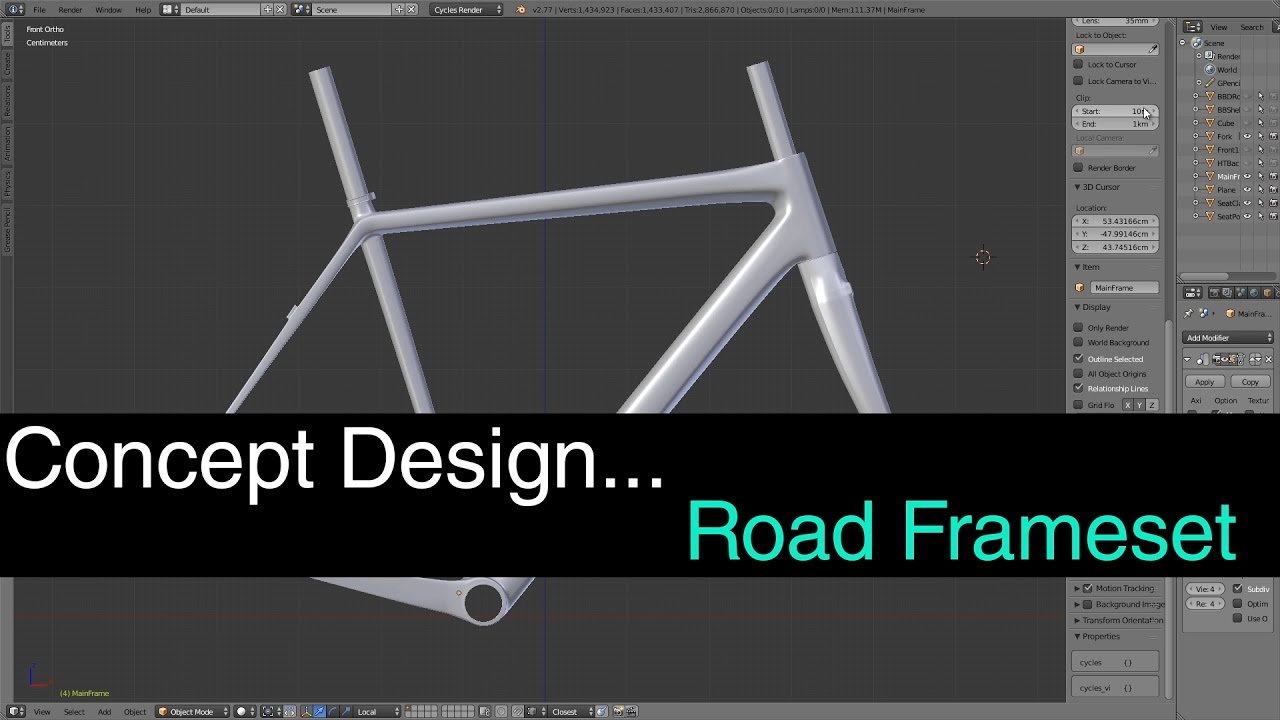
Task: Enable the Render Border checkbox
Action: tap(1078, 167)
